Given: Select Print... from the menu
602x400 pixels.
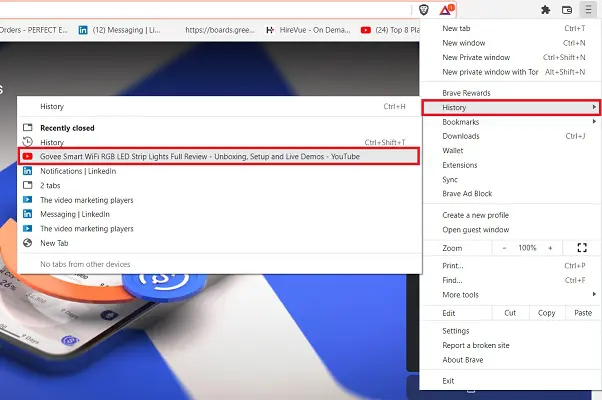Looking at the screenshot, I should (x=511, y=266).
